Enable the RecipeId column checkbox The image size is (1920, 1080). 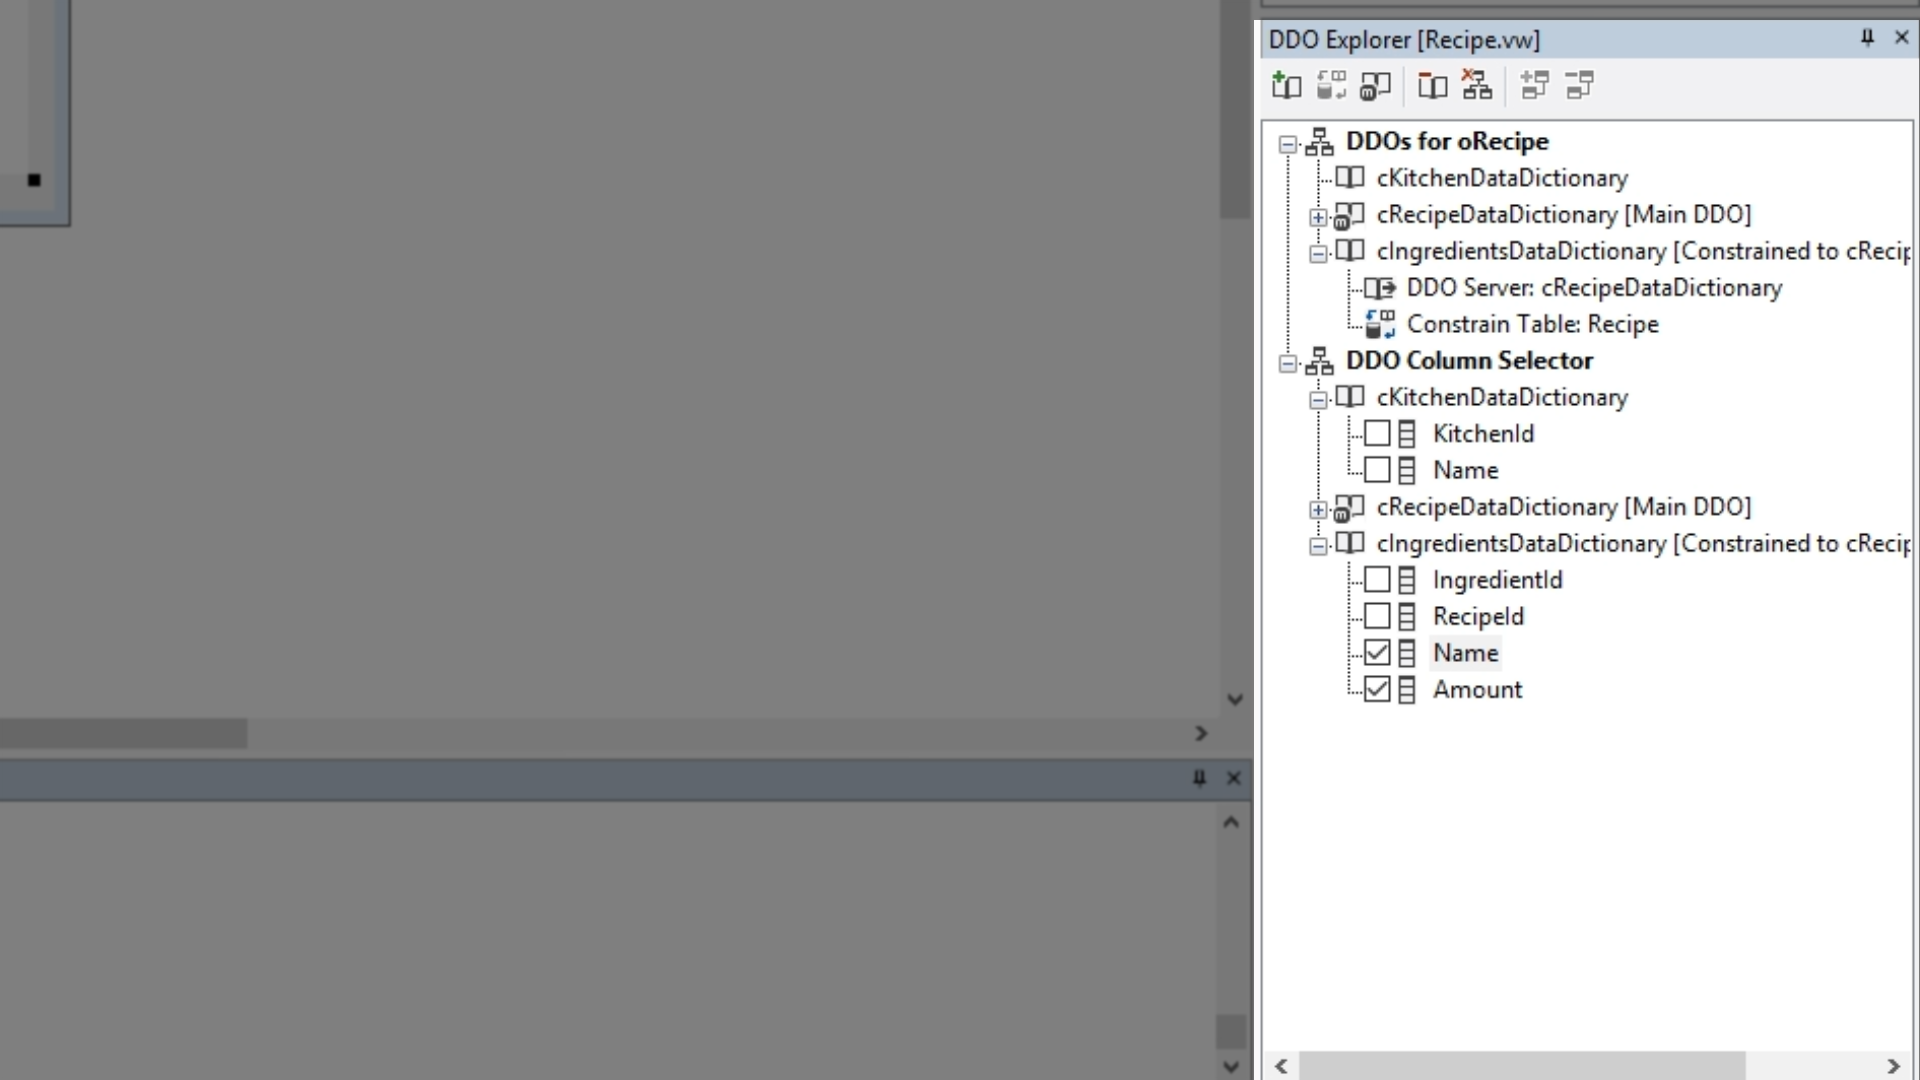pyautogui.click(x=1377, y=617)
